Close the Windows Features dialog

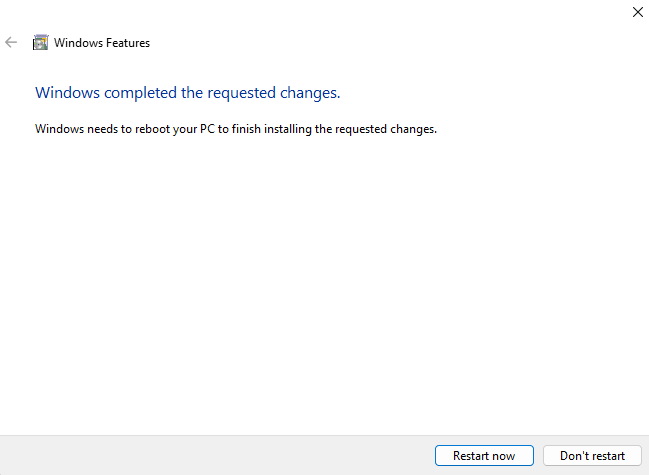coord(638,12)
